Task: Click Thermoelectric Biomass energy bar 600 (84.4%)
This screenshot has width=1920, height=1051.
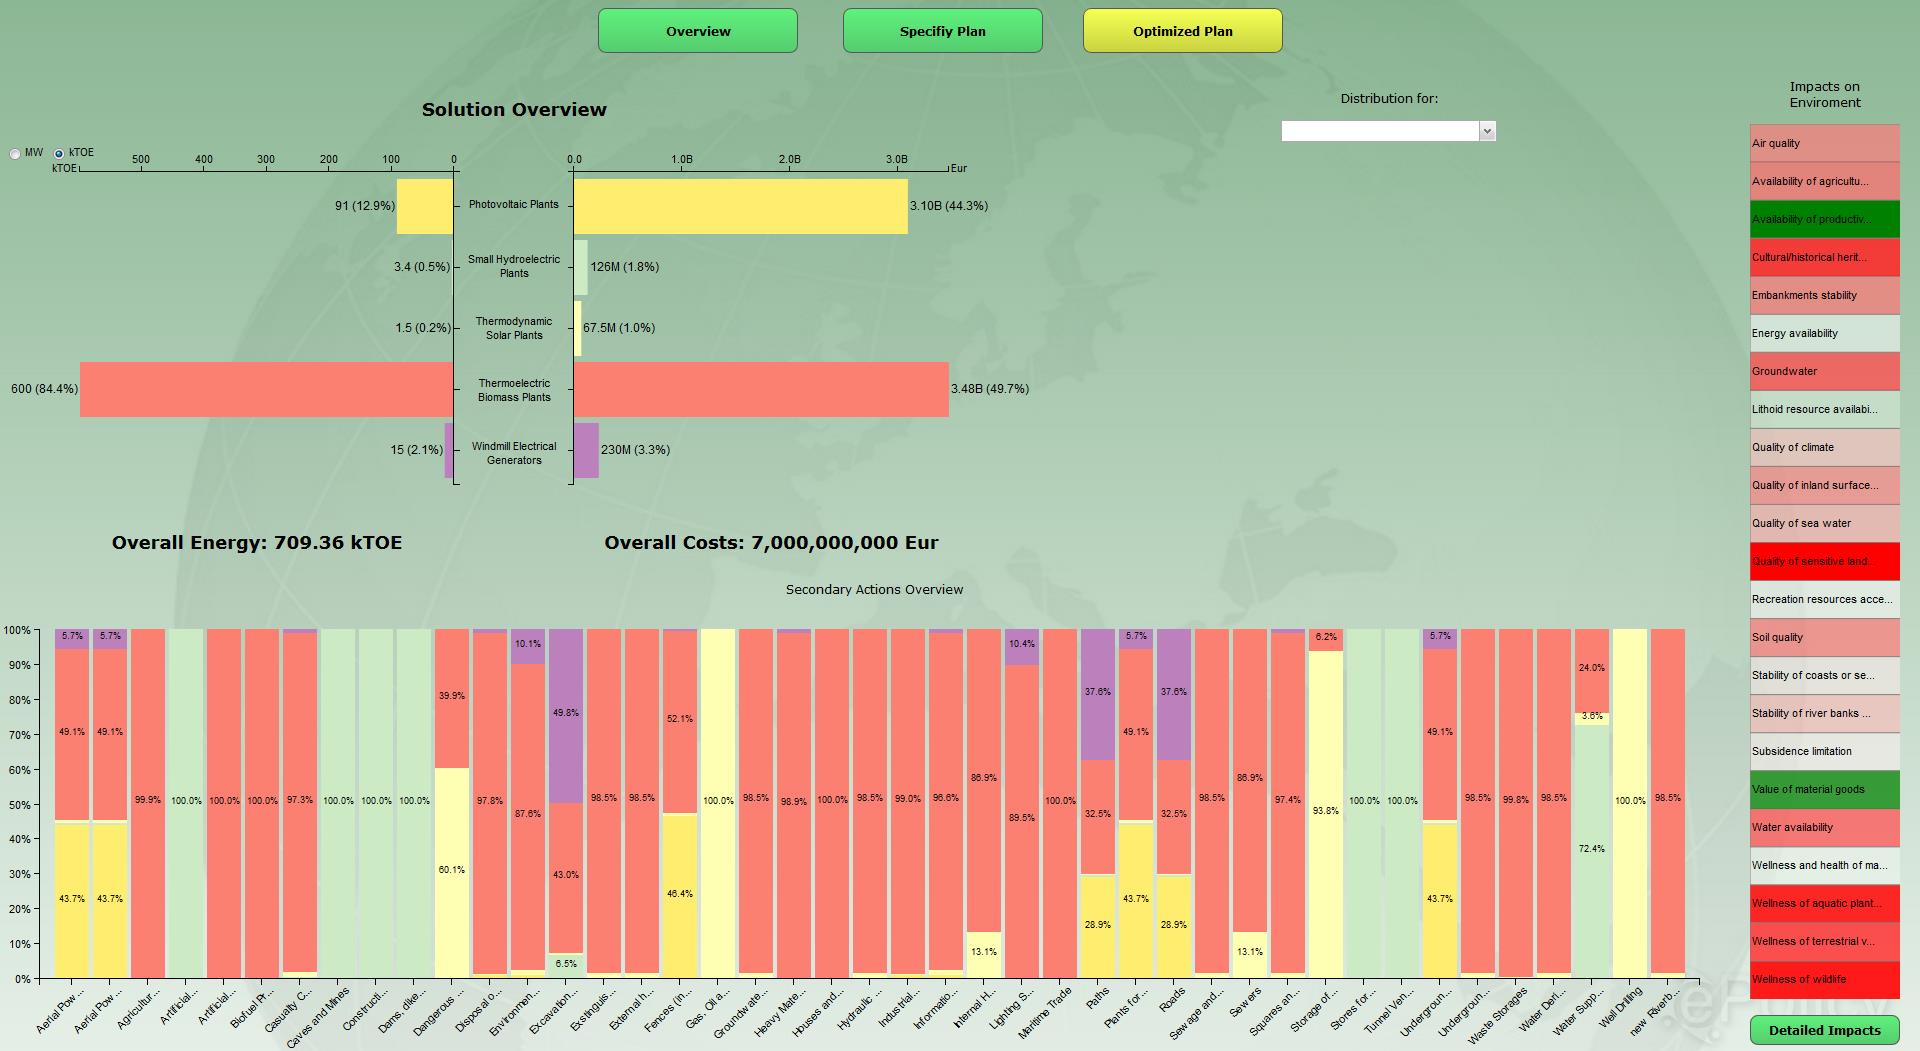Action: click(267, 389)
